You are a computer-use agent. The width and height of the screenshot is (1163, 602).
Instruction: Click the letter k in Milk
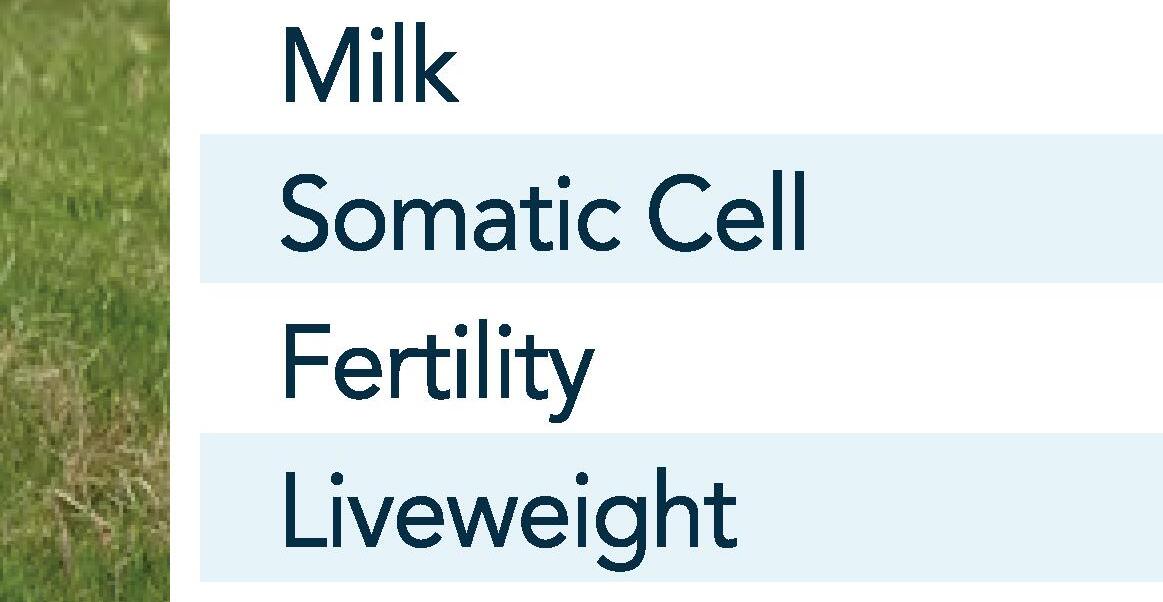[438, 66]
